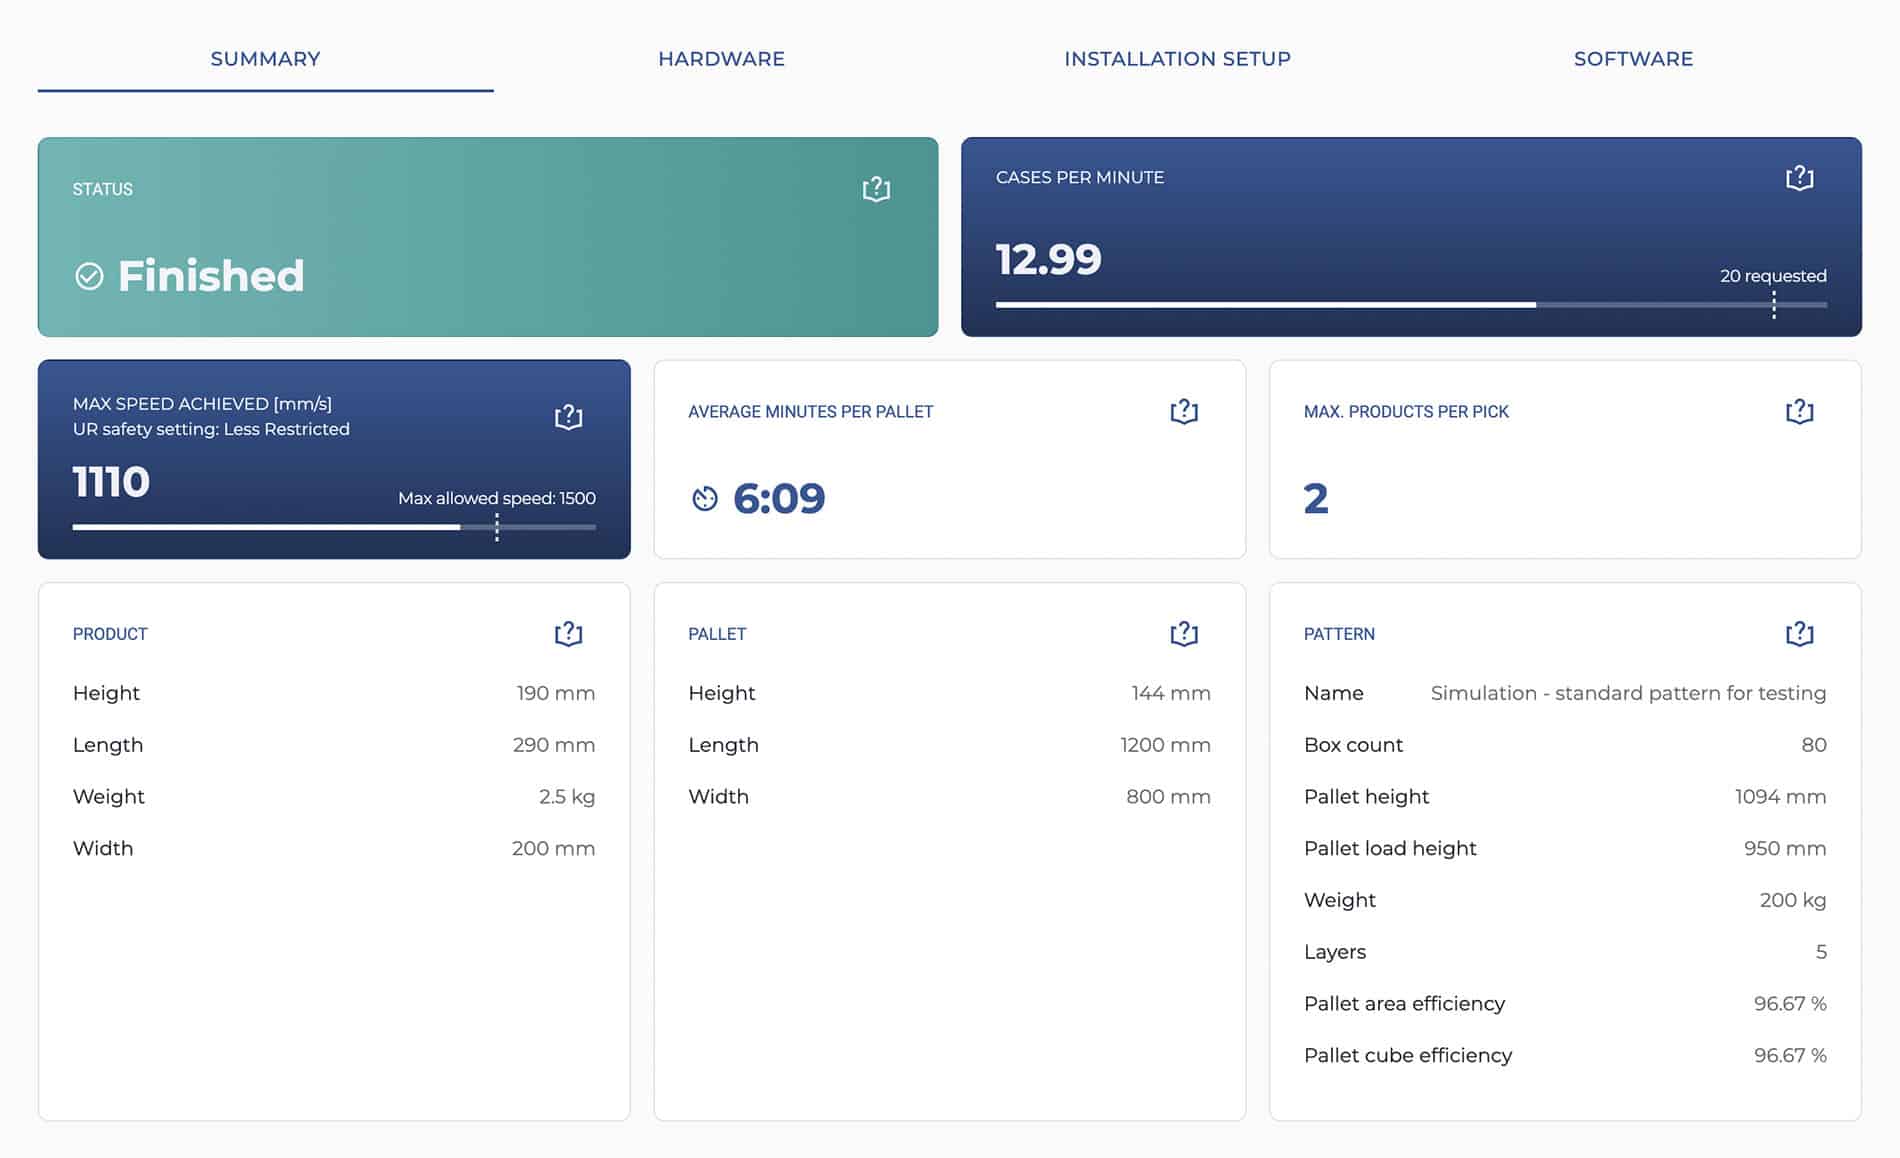The image size is (1900, 1158).
Task: Open help icon on Cases Per Minute card
Action: point(1799,178)
